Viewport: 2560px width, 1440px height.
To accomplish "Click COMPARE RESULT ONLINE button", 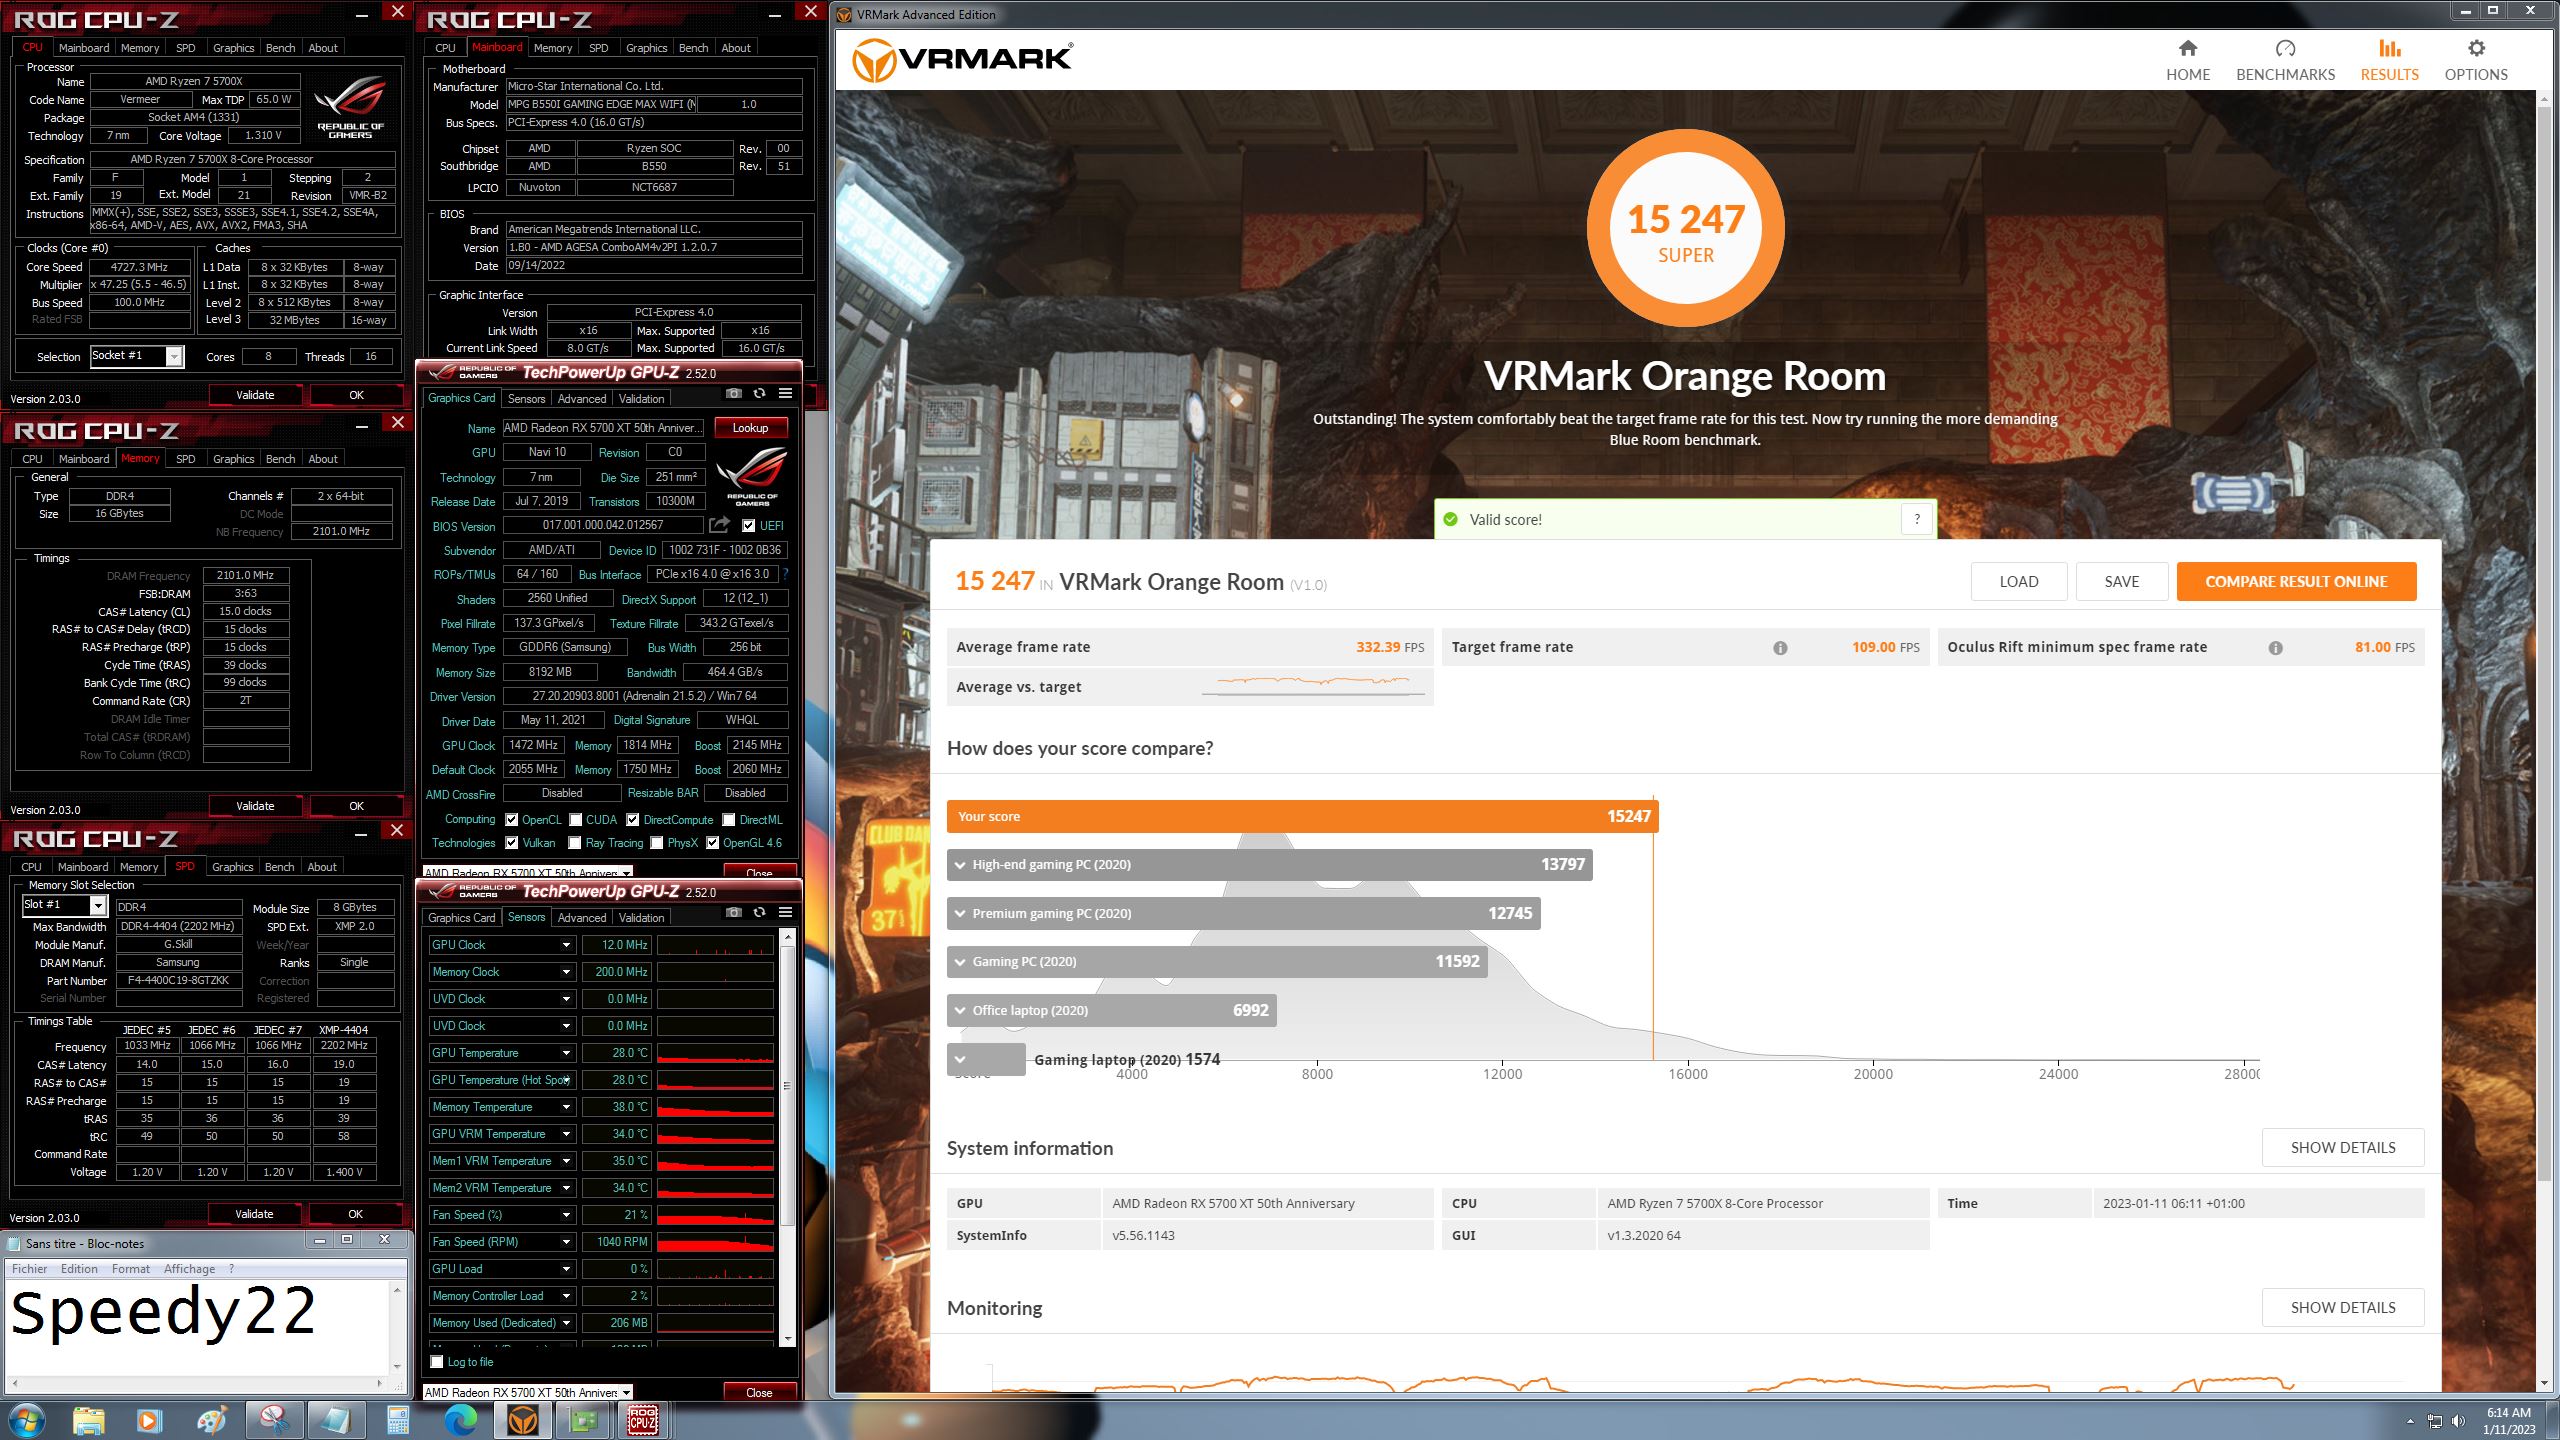I will (x=2296, y=582).
